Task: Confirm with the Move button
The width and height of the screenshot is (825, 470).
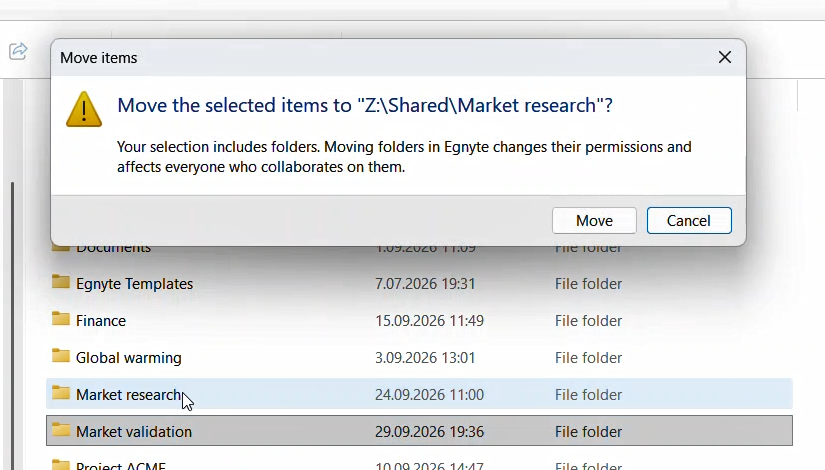Action: (594, 221)
